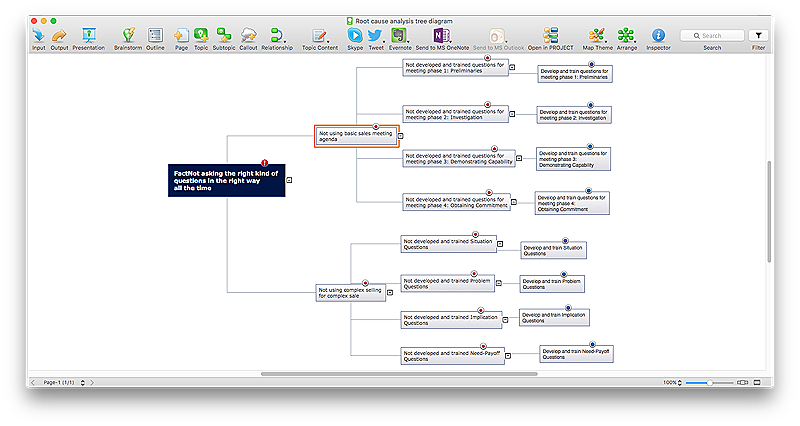
Task: Select 'Develop and train Situation Questions' topic
Action: (554, 250)
